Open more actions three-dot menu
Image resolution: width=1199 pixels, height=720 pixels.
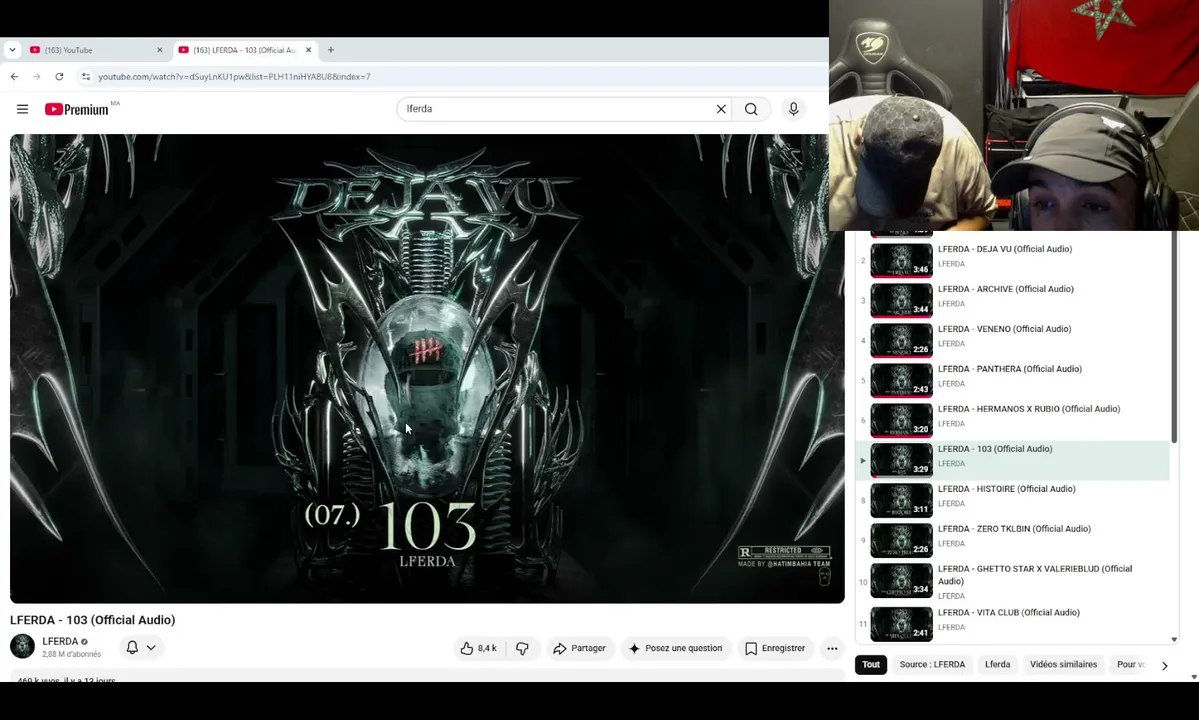coord(832,648)
